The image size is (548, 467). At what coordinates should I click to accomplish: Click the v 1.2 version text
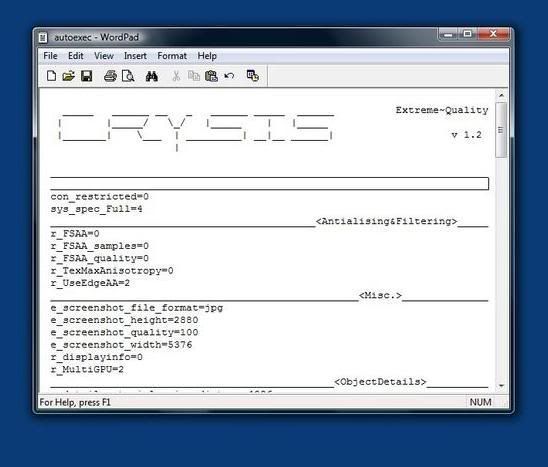[467, 135]
